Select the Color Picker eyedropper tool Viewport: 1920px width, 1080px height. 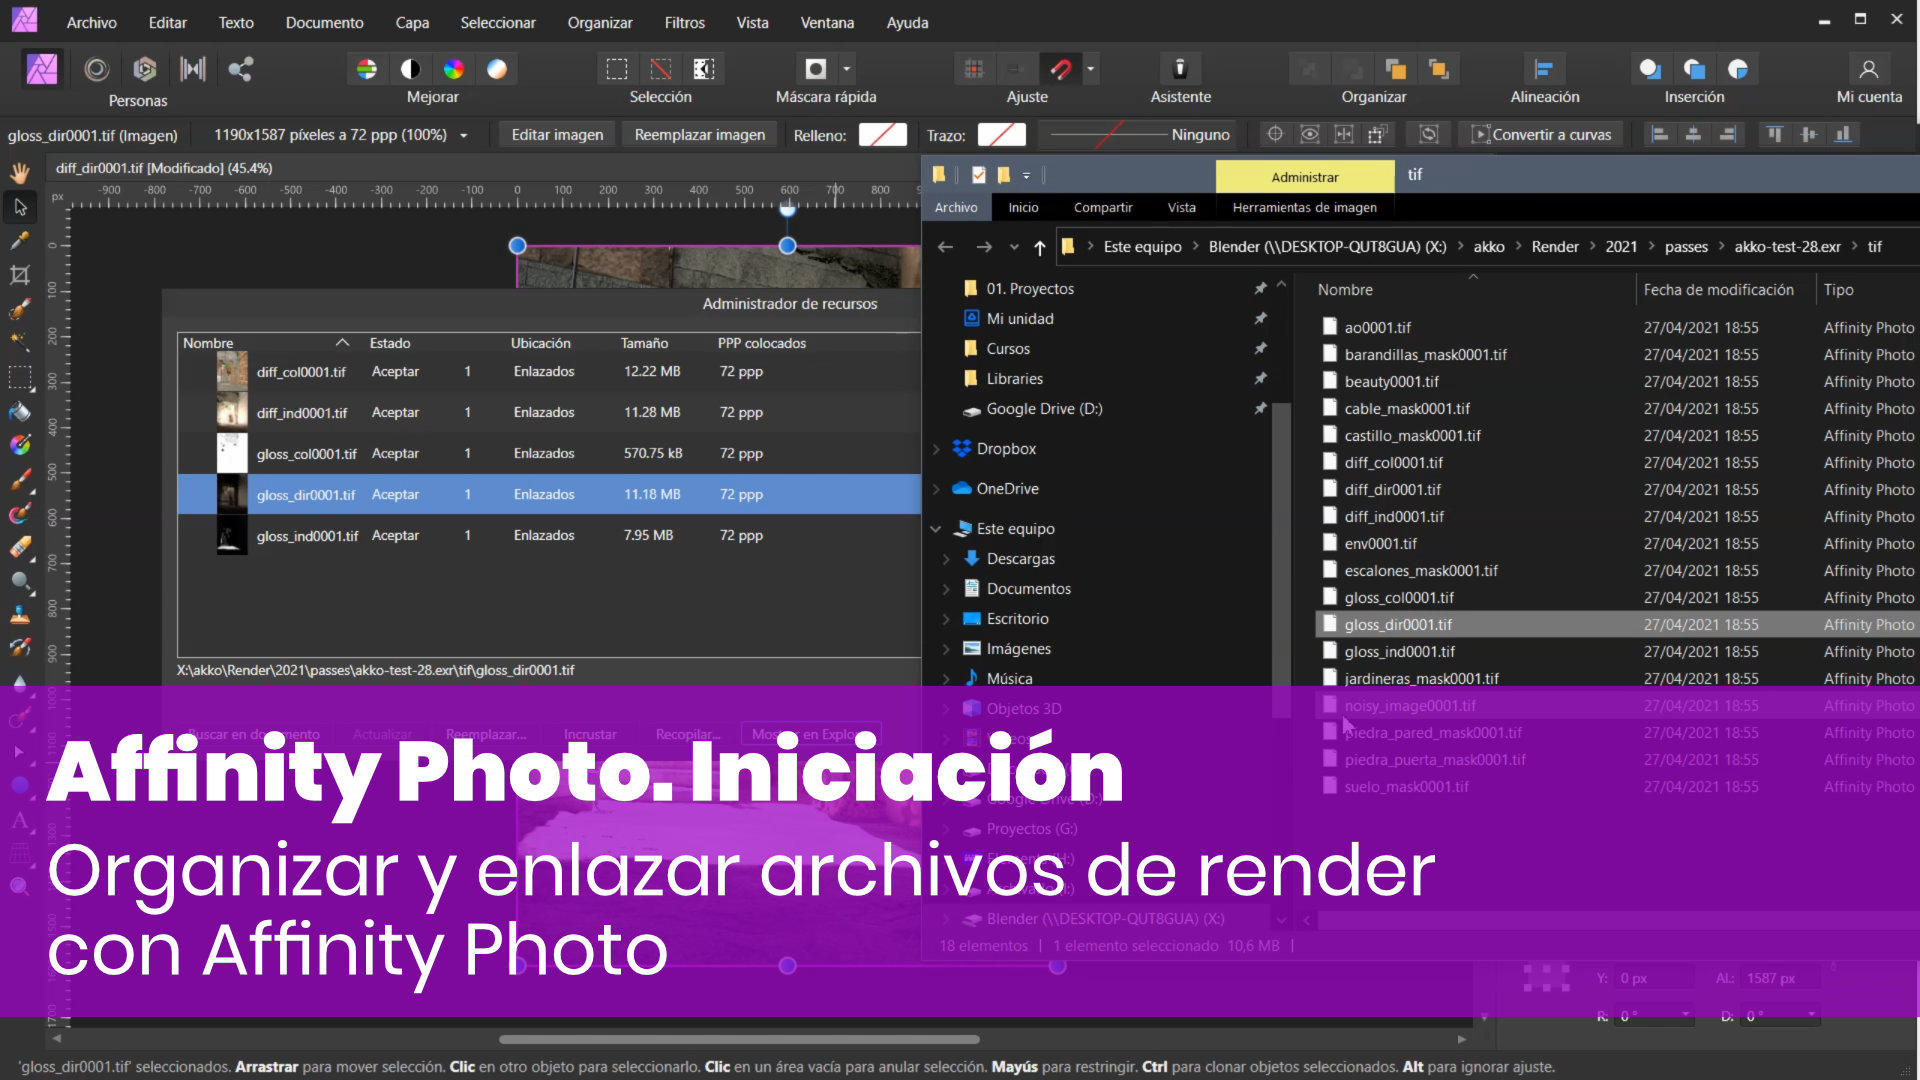[x=20, y=241]
